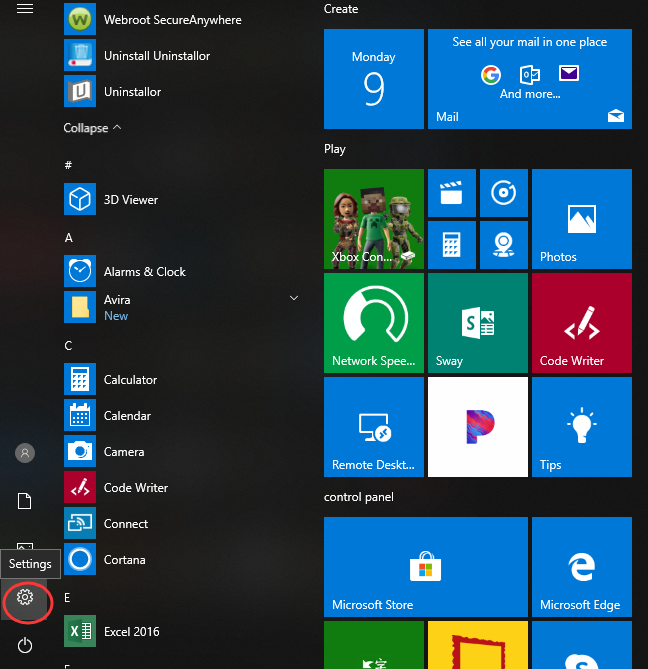Screen dimensions: 648x669
Task: Collapse the recently added list
Action: pos(92,128)
